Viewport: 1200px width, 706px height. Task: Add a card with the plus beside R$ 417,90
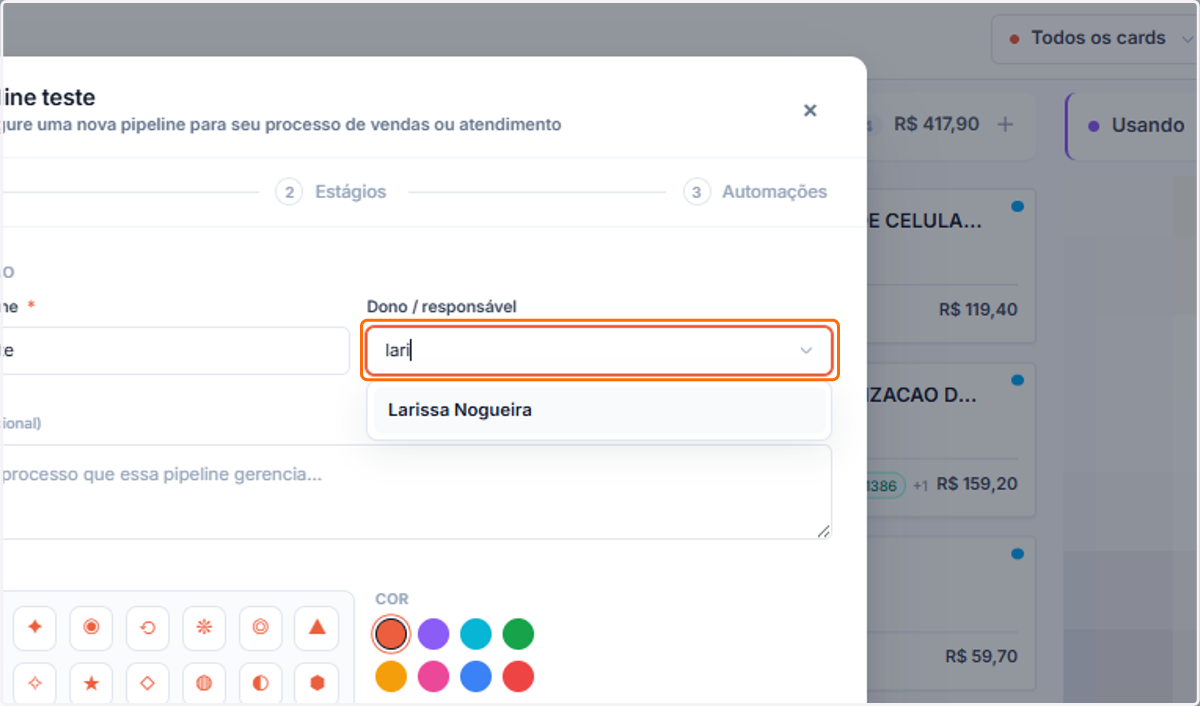point(1006,124)
